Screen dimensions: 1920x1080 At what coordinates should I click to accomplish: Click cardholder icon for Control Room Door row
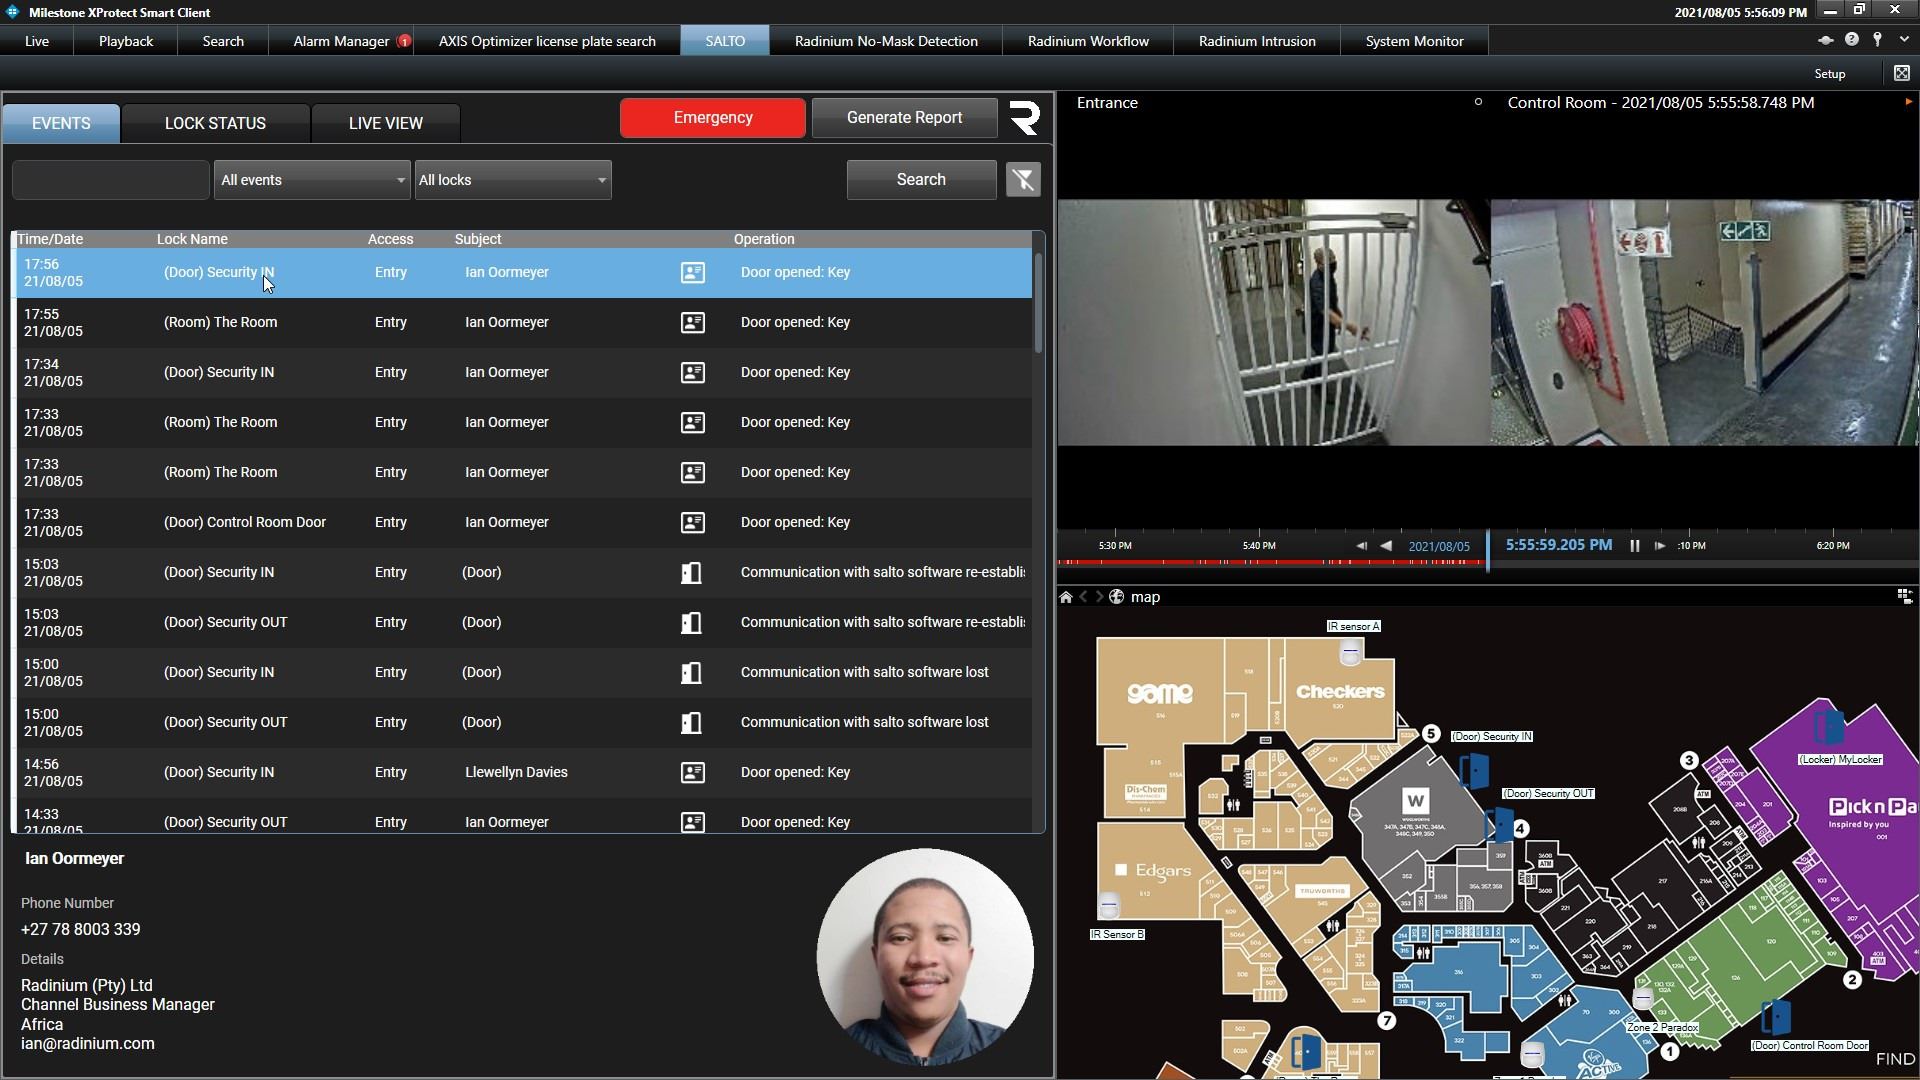(x=692, y=522)
